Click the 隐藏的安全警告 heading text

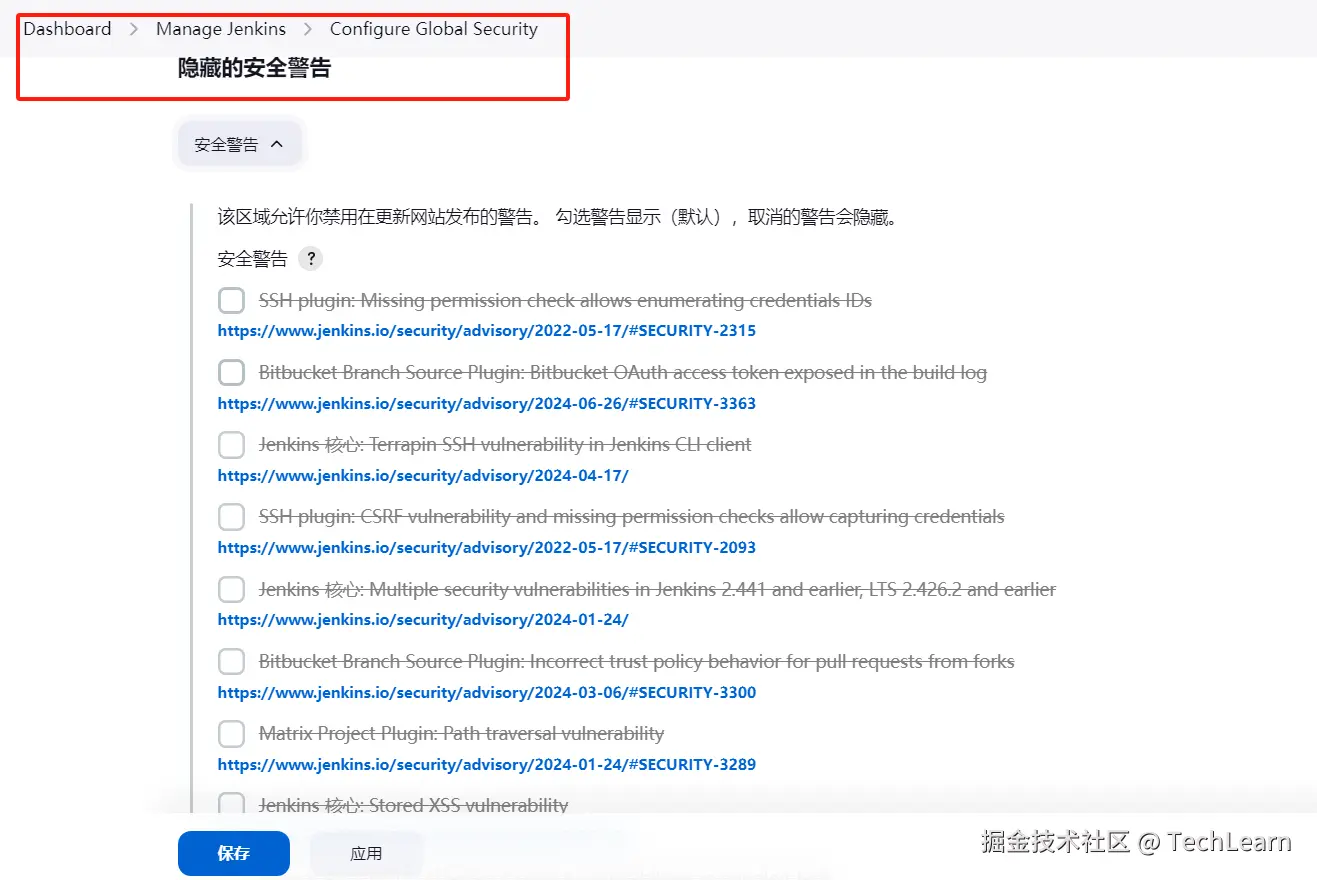(254, 68)
